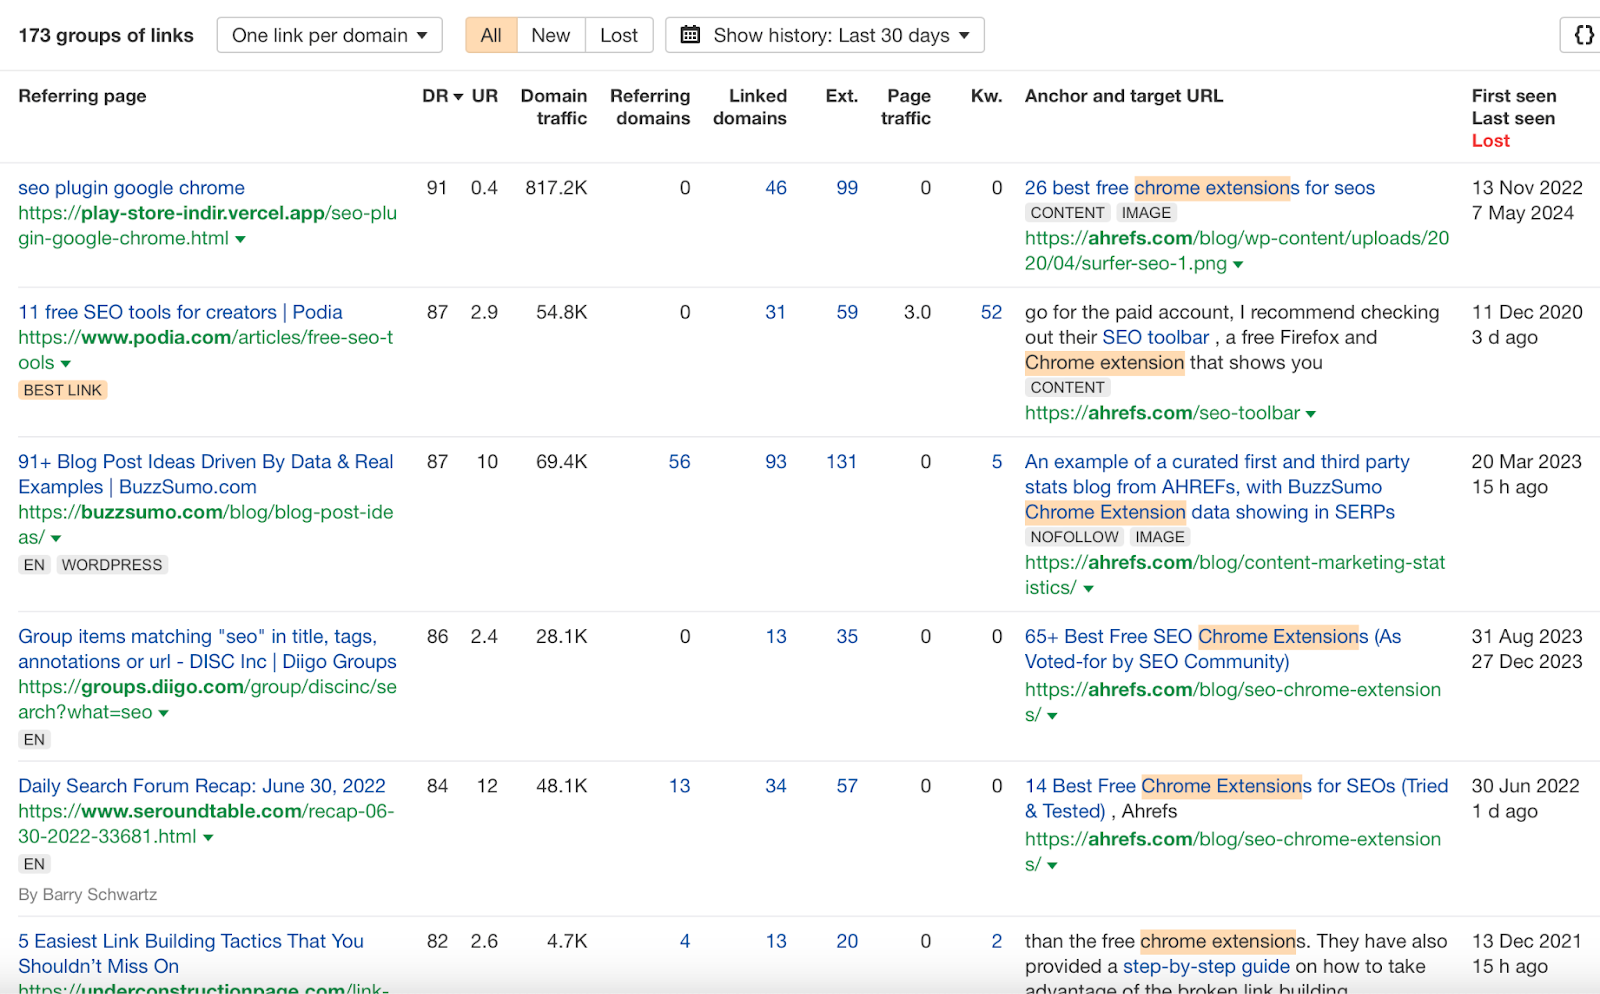Open One link per domain dropdown
The height and width of the screenshot is (994, 1600).
330,35
